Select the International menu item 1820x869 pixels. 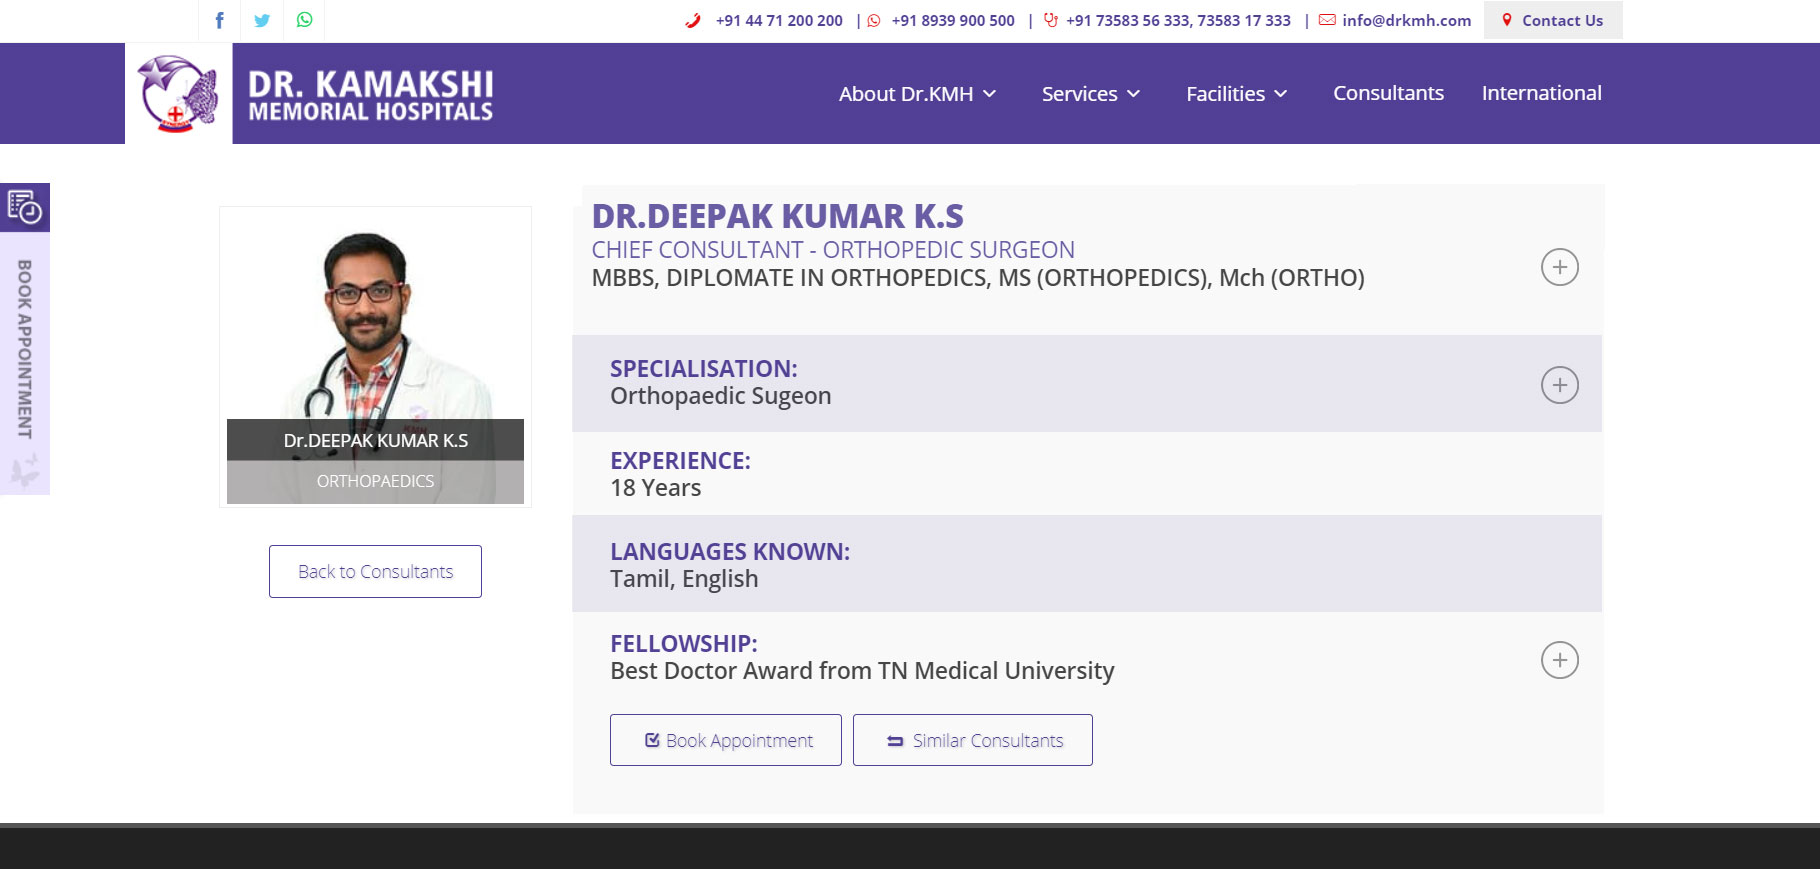point(1541,93)
